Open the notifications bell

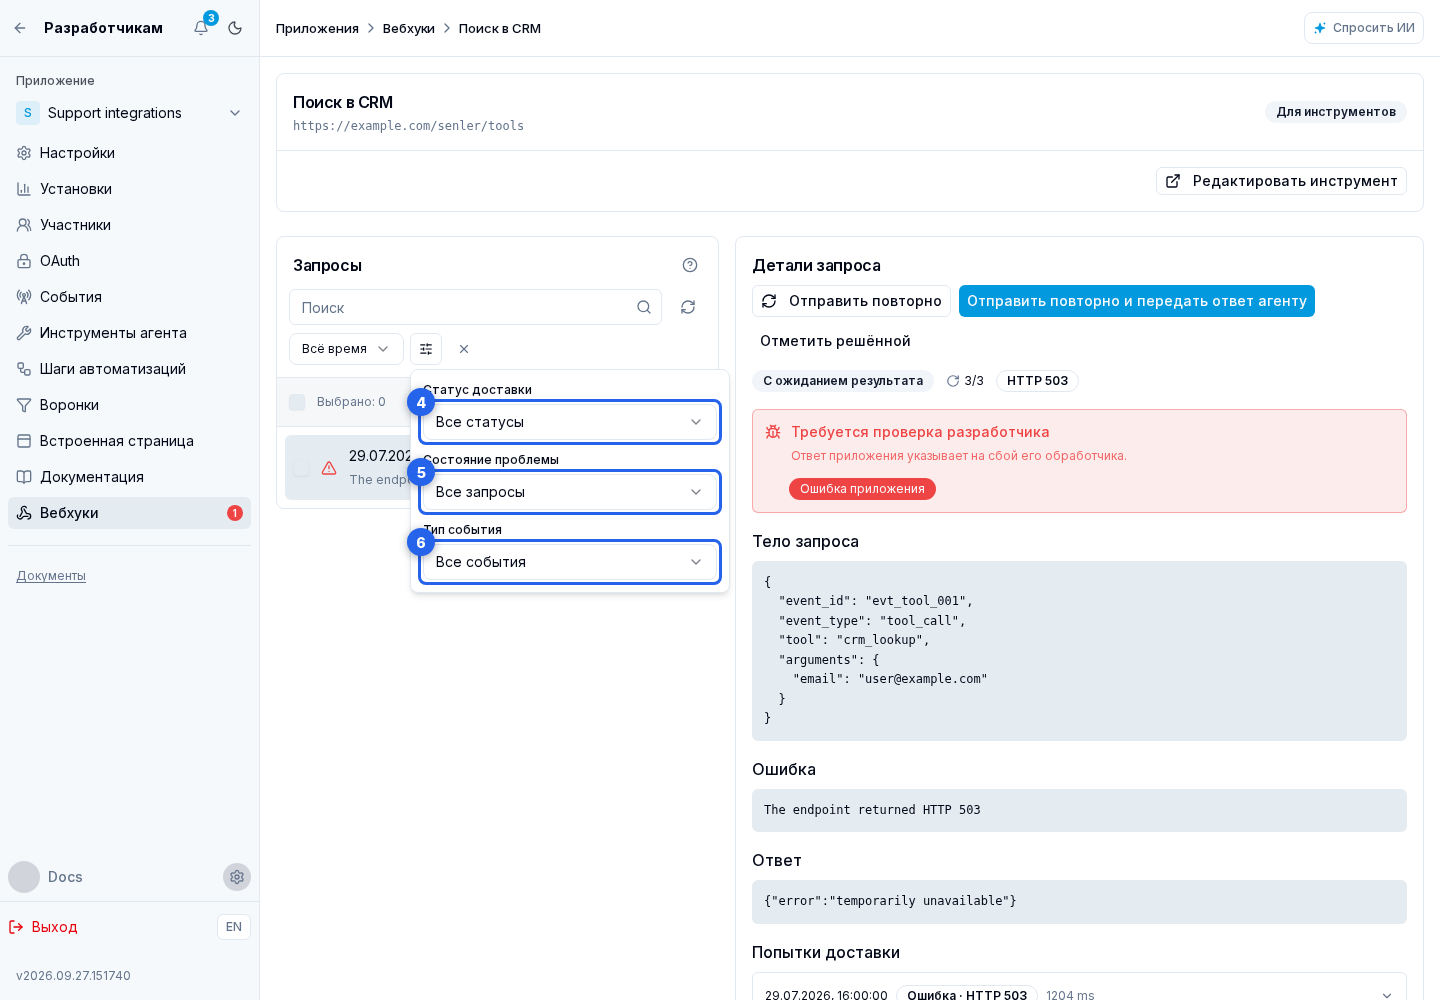pyautogui.click(x=201, y=28)
